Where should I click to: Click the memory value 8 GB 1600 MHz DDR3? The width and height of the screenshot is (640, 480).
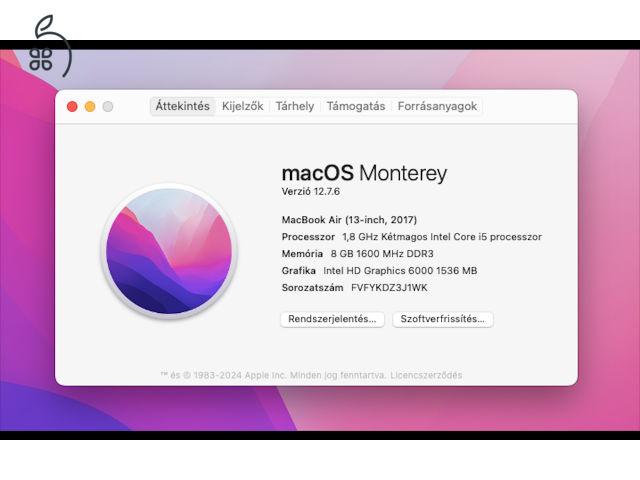382,254
